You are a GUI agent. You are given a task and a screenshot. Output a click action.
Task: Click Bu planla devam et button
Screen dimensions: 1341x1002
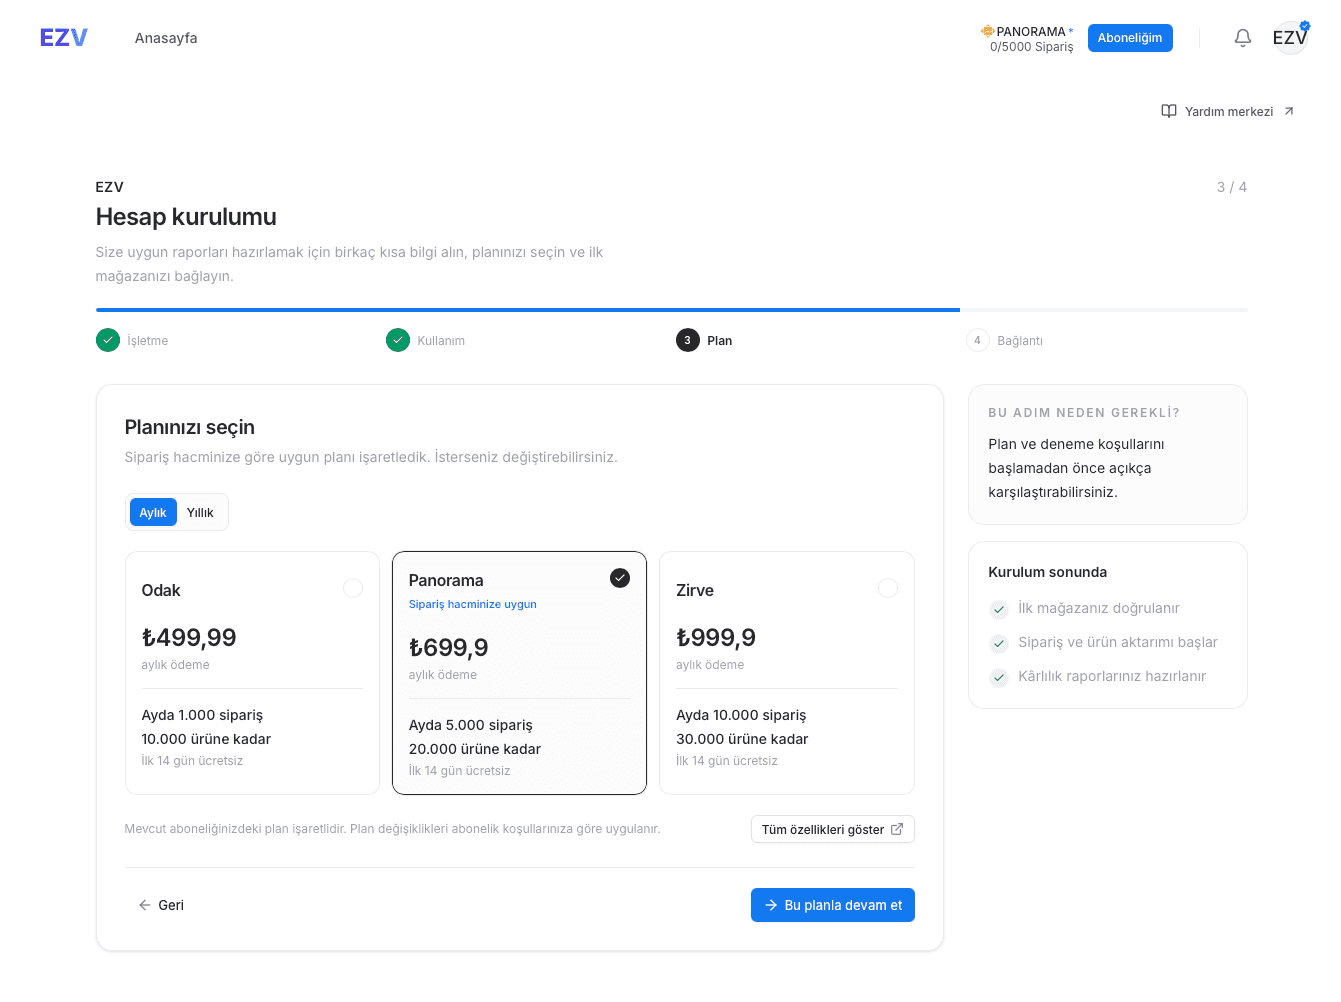pos(833,905)
